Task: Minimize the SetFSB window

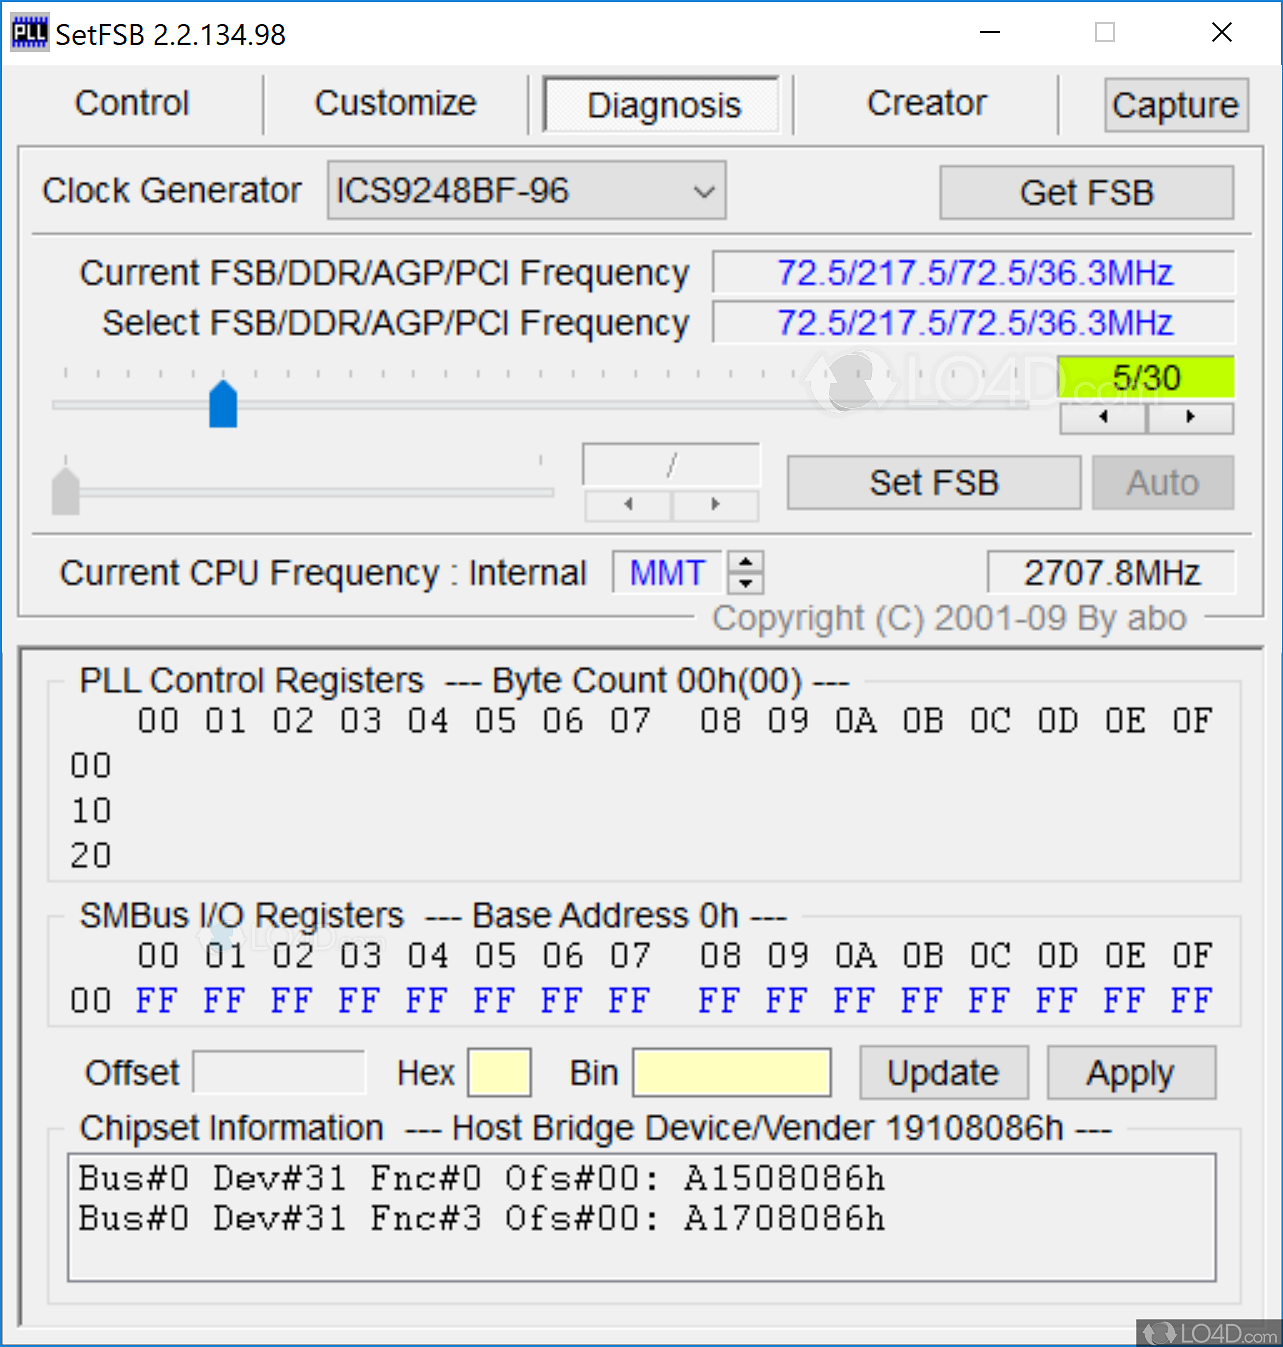Action: (x=990, y=33)
